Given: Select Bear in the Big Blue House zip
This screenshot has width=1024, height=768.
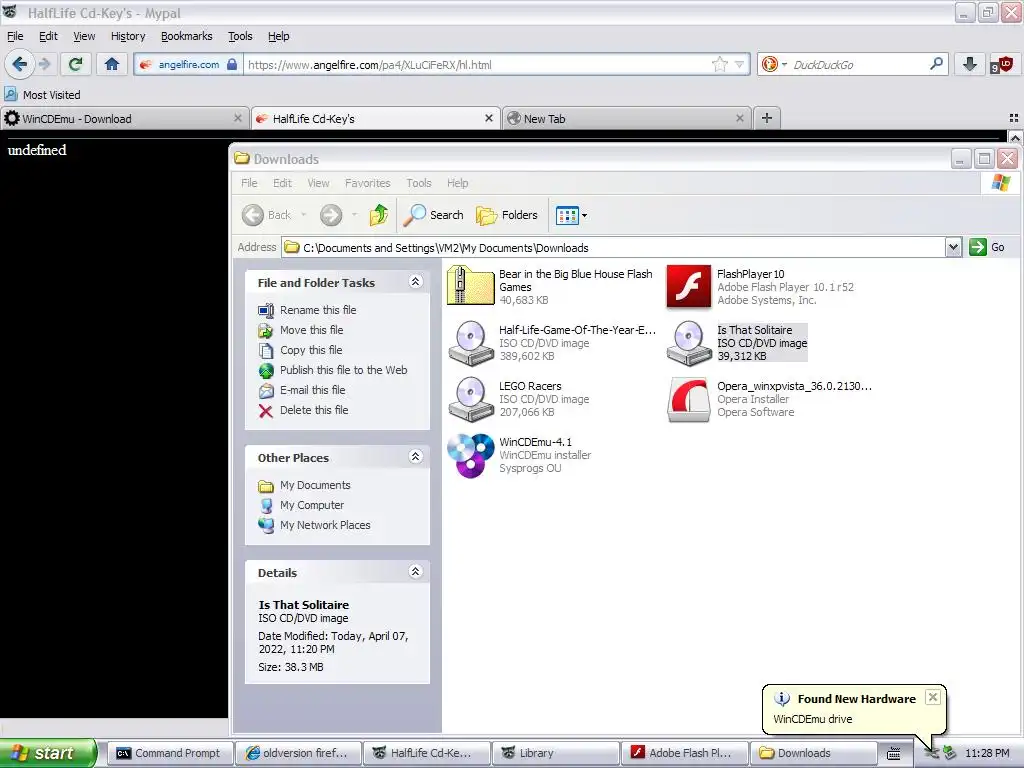Looking at the screenshot, I should (x=551, y=287).
